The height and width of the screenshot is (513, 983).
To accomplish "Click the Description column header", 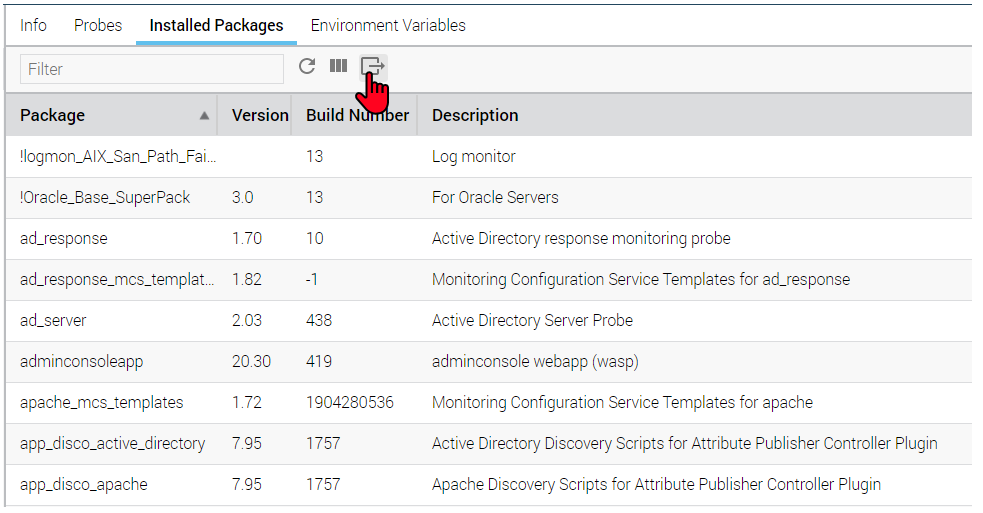I will pyautogui.click(x=475, y=115).
